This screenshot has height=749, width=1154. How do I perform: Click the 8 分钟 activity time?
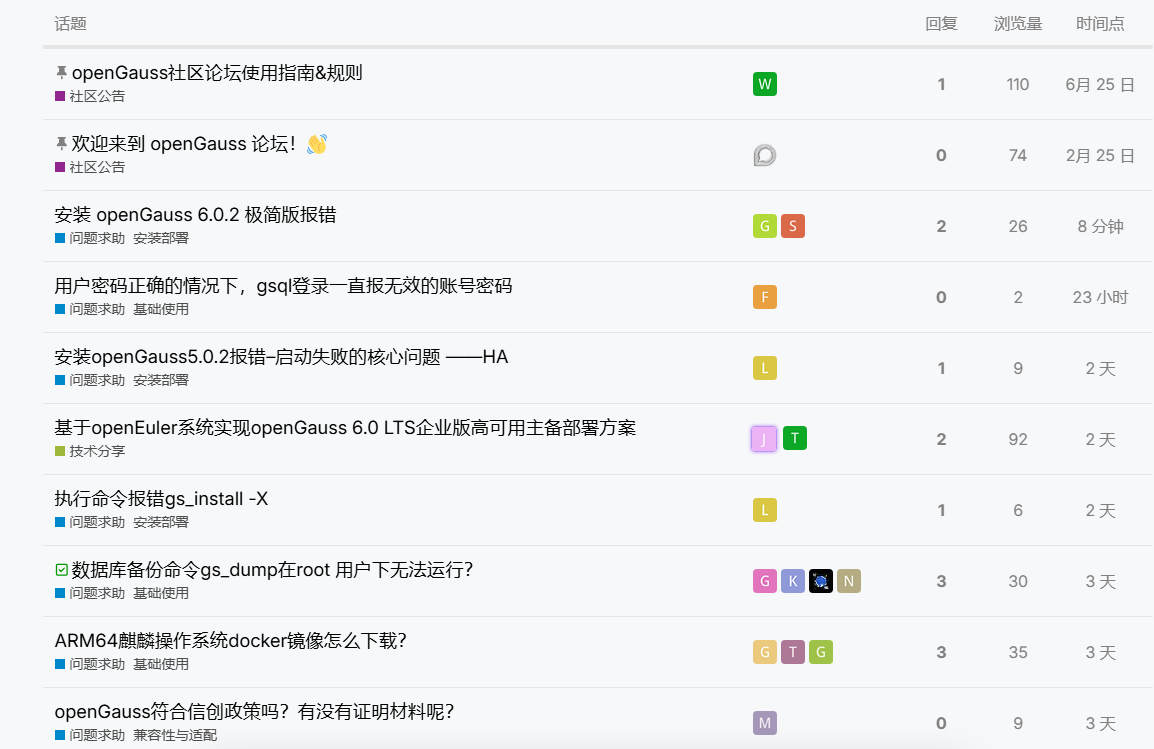[1100, 227]
